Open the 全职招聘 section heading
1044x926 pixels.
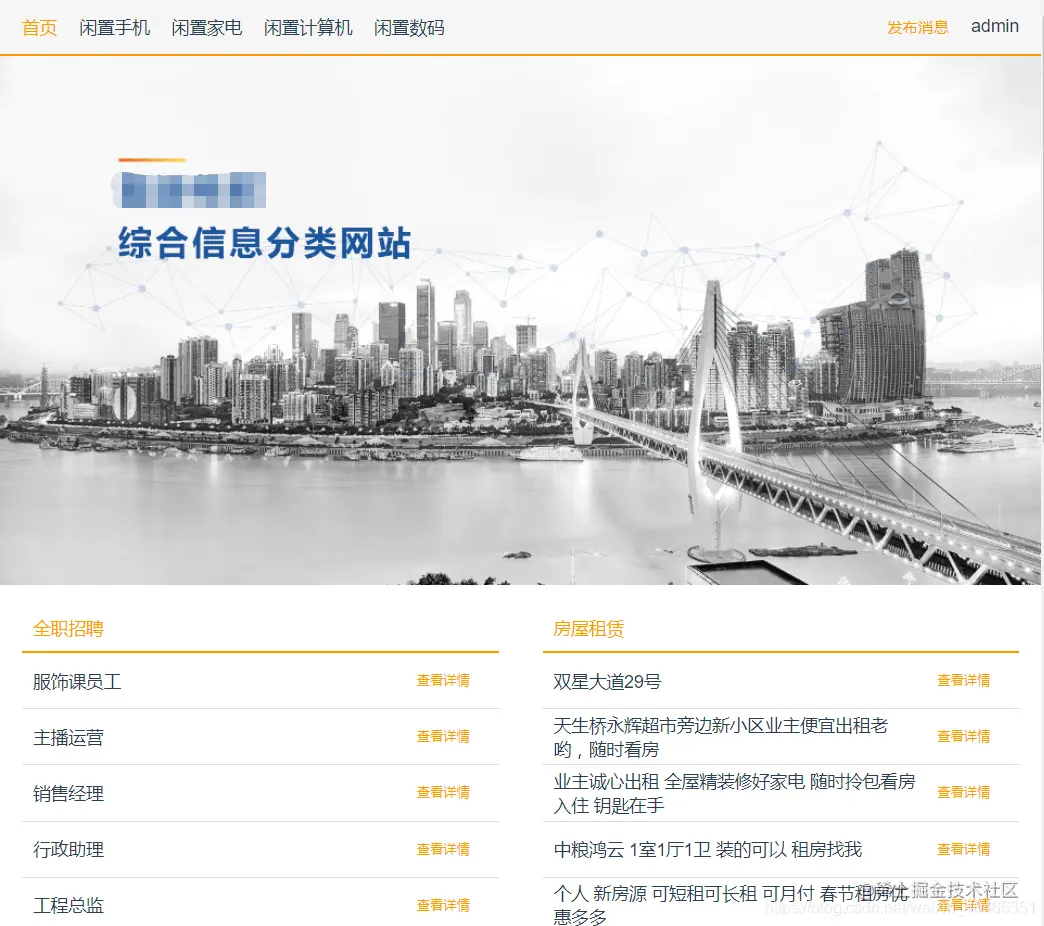click(x=68, y=628)
